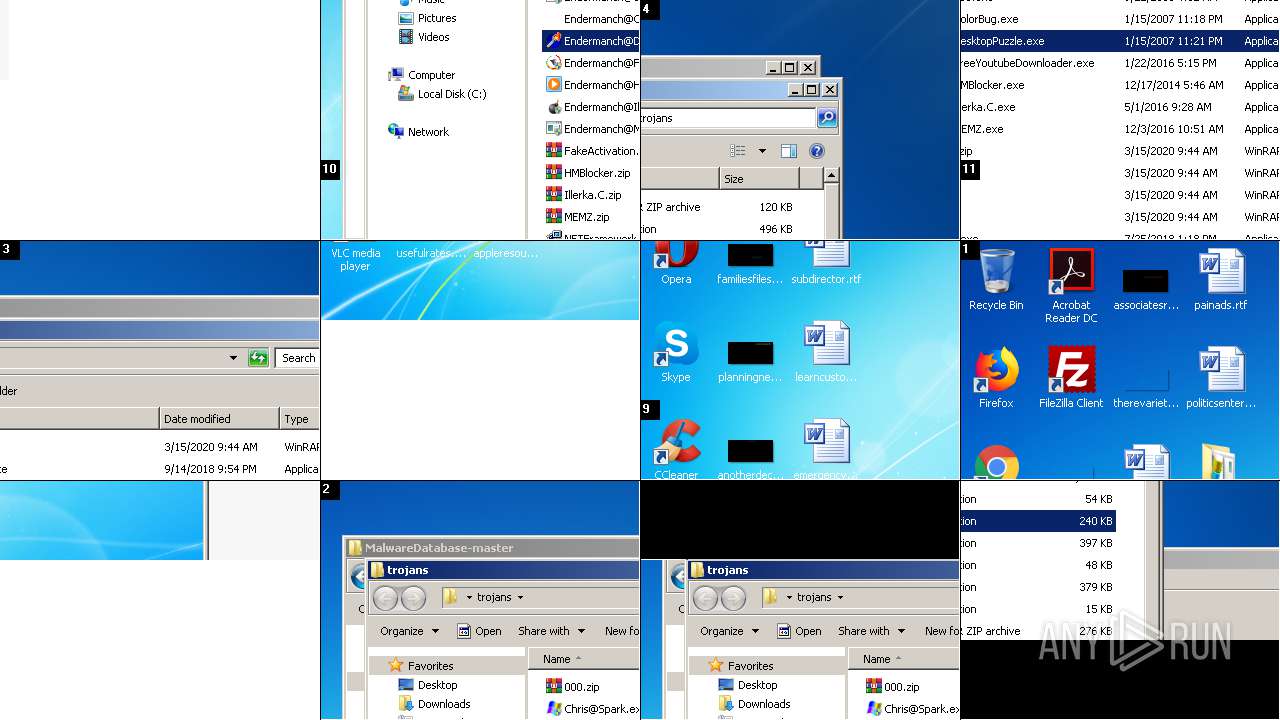Select the FakeActivation archive icon
This screenshot has height=720, width=1280.
point(592,151)
